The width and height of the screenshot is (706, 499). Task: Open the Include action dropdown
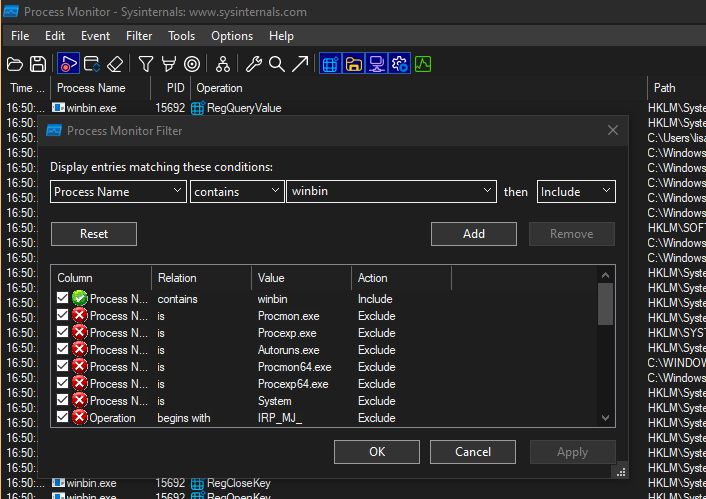click(x=576, y=191)
